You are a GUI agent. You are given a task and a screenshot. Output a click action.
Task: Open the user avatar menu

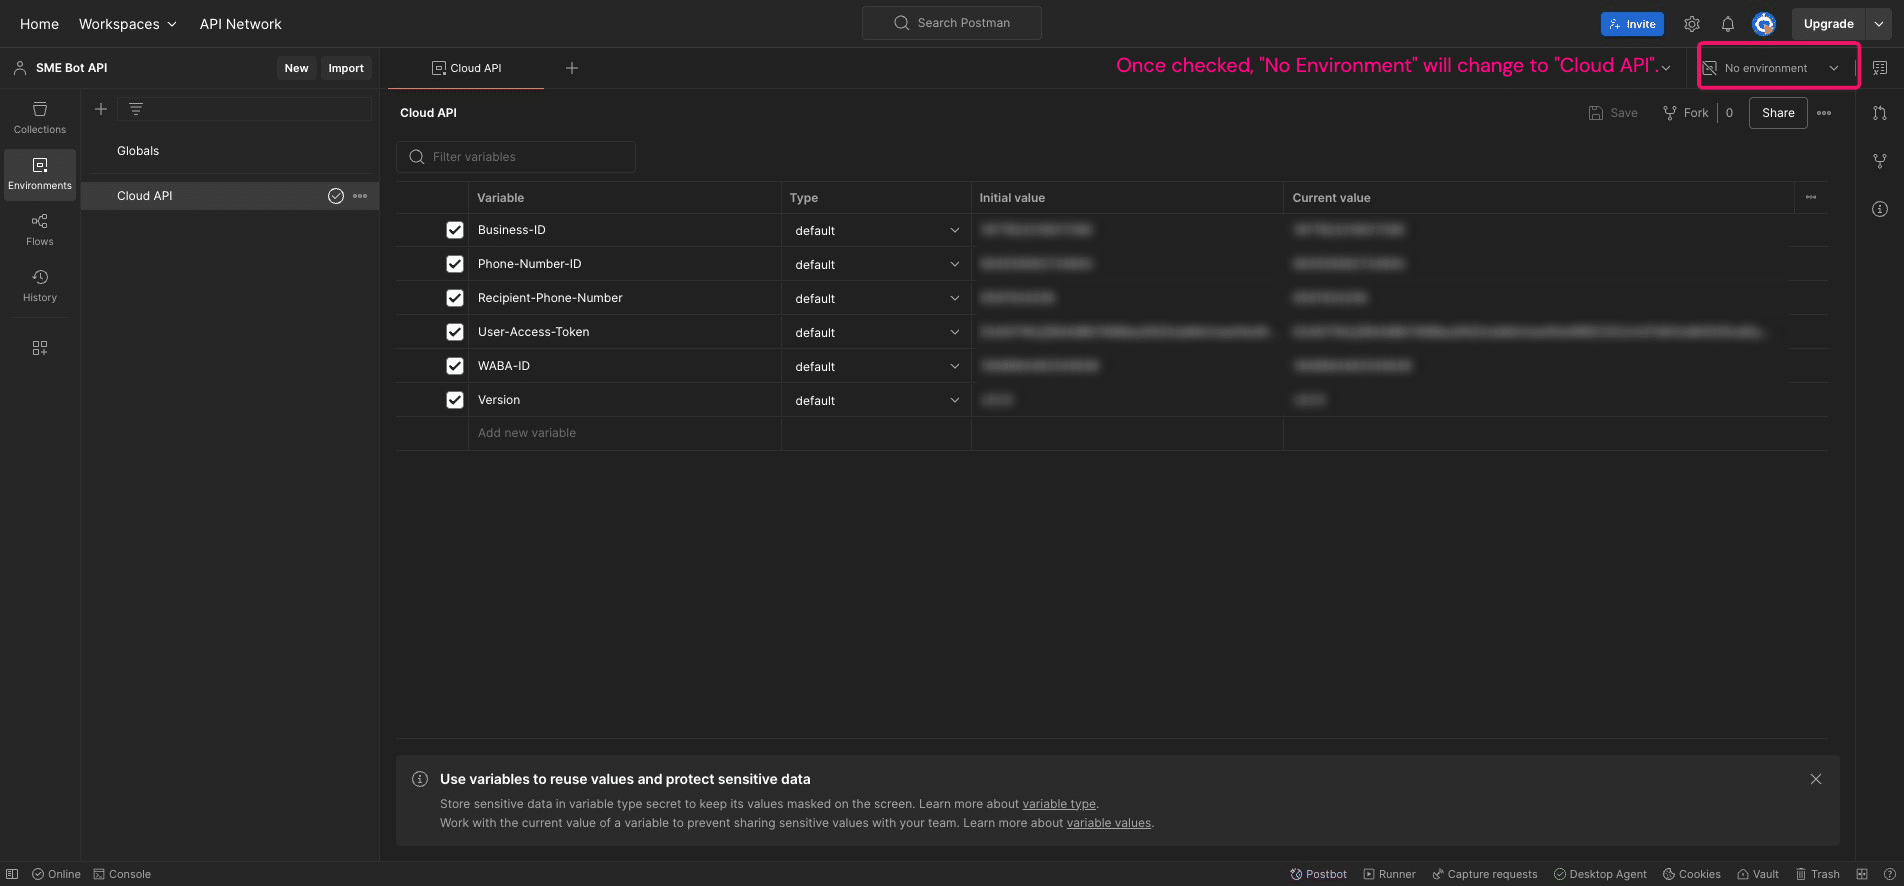(1764, 24)
